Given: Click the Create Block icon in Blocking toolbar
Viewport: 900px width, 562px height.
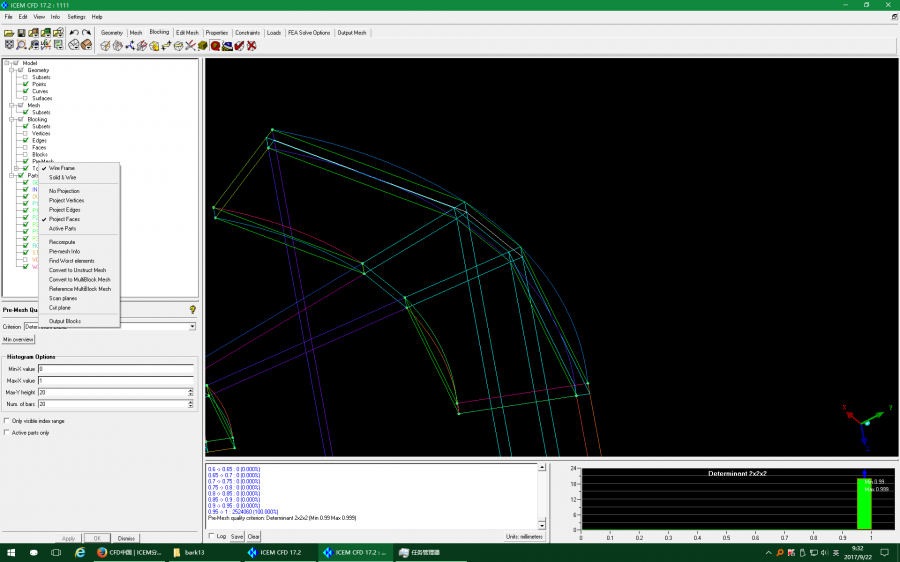Looking at the screenshot, I should (x=106, y=46).
